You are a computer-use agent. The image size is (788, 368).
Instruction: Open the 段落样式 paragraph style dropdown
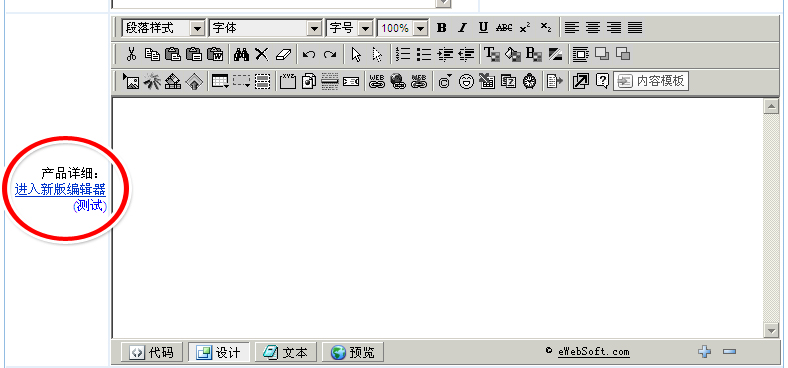click(x=163, y=28)
